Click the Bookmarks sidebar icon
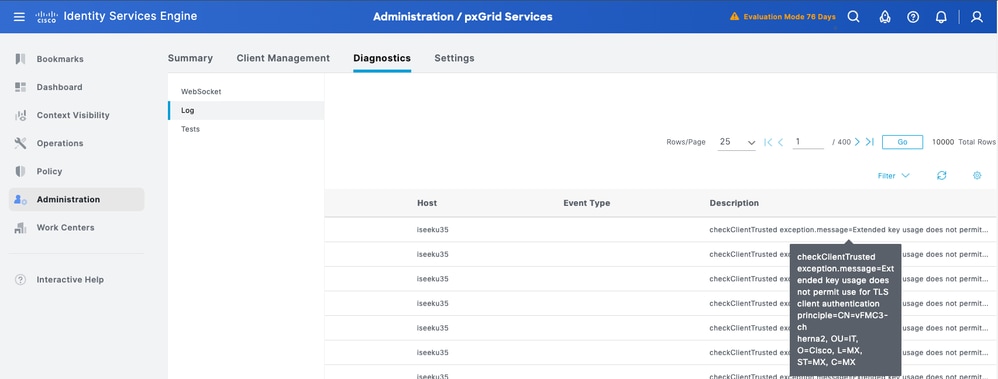This screenshot has width=998, height=379. 20,59
